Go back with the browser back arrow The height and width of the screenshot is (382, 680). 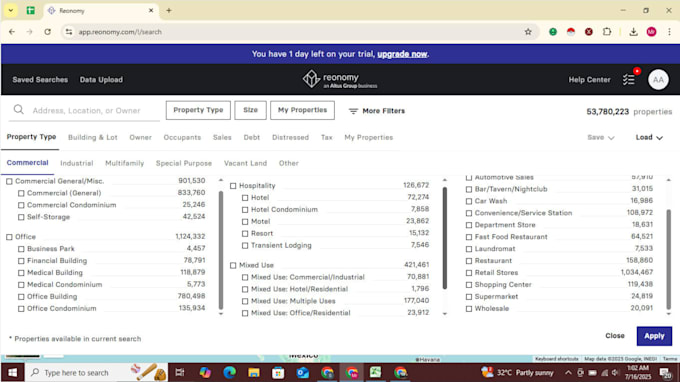[x=12, y=32]
